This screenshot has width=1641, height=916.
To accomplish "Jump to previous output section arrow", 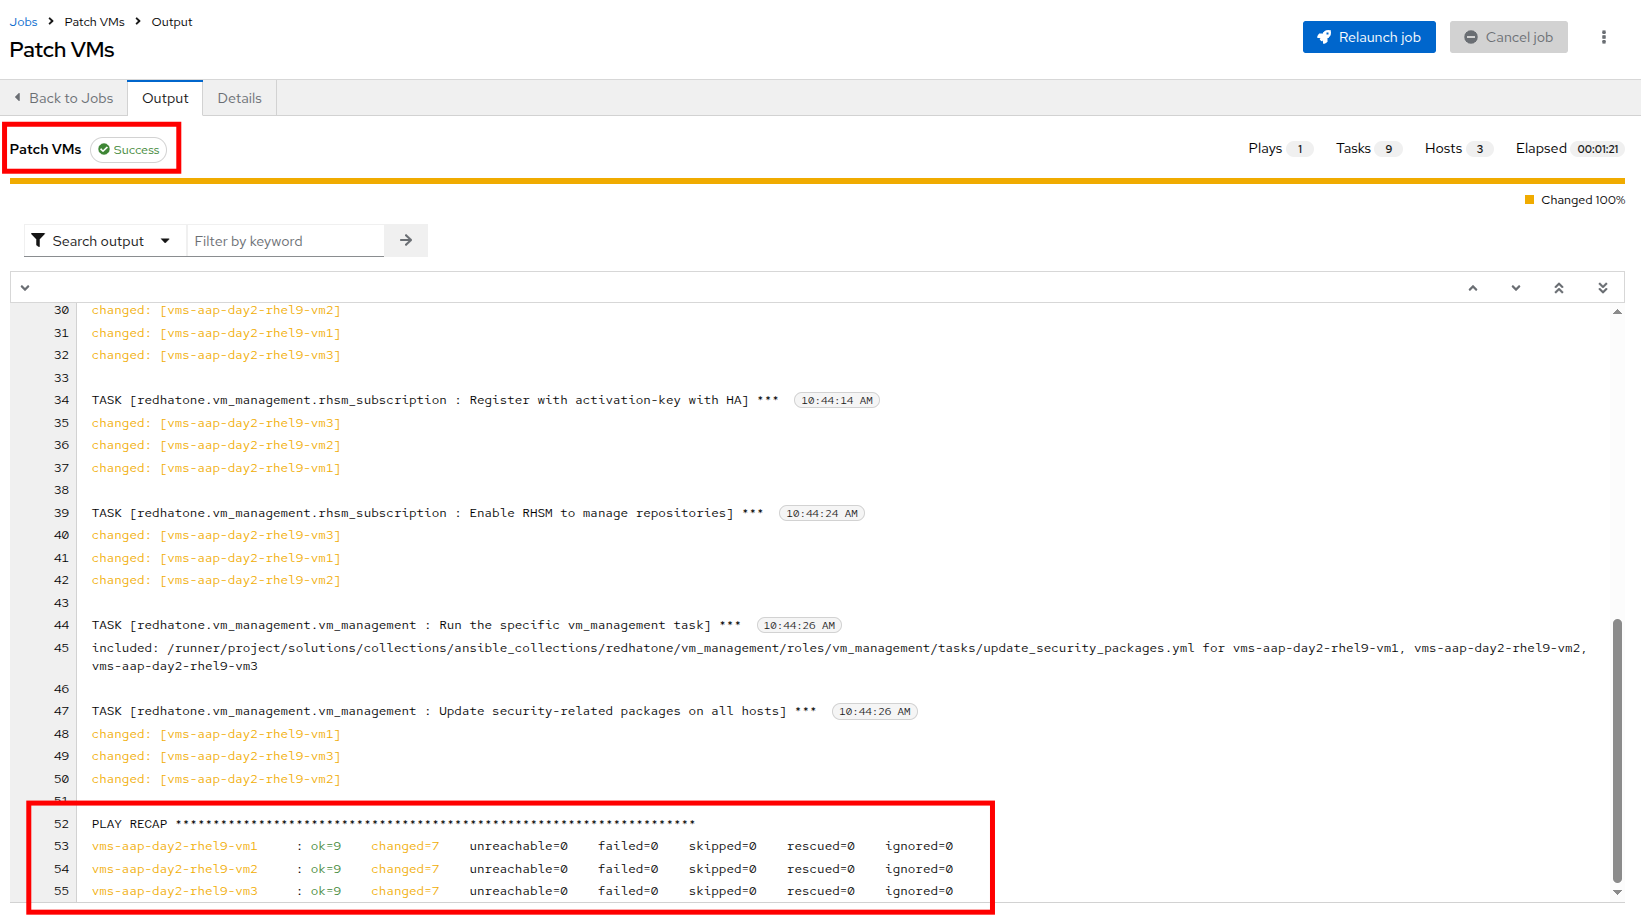I will pos(1473,288).
